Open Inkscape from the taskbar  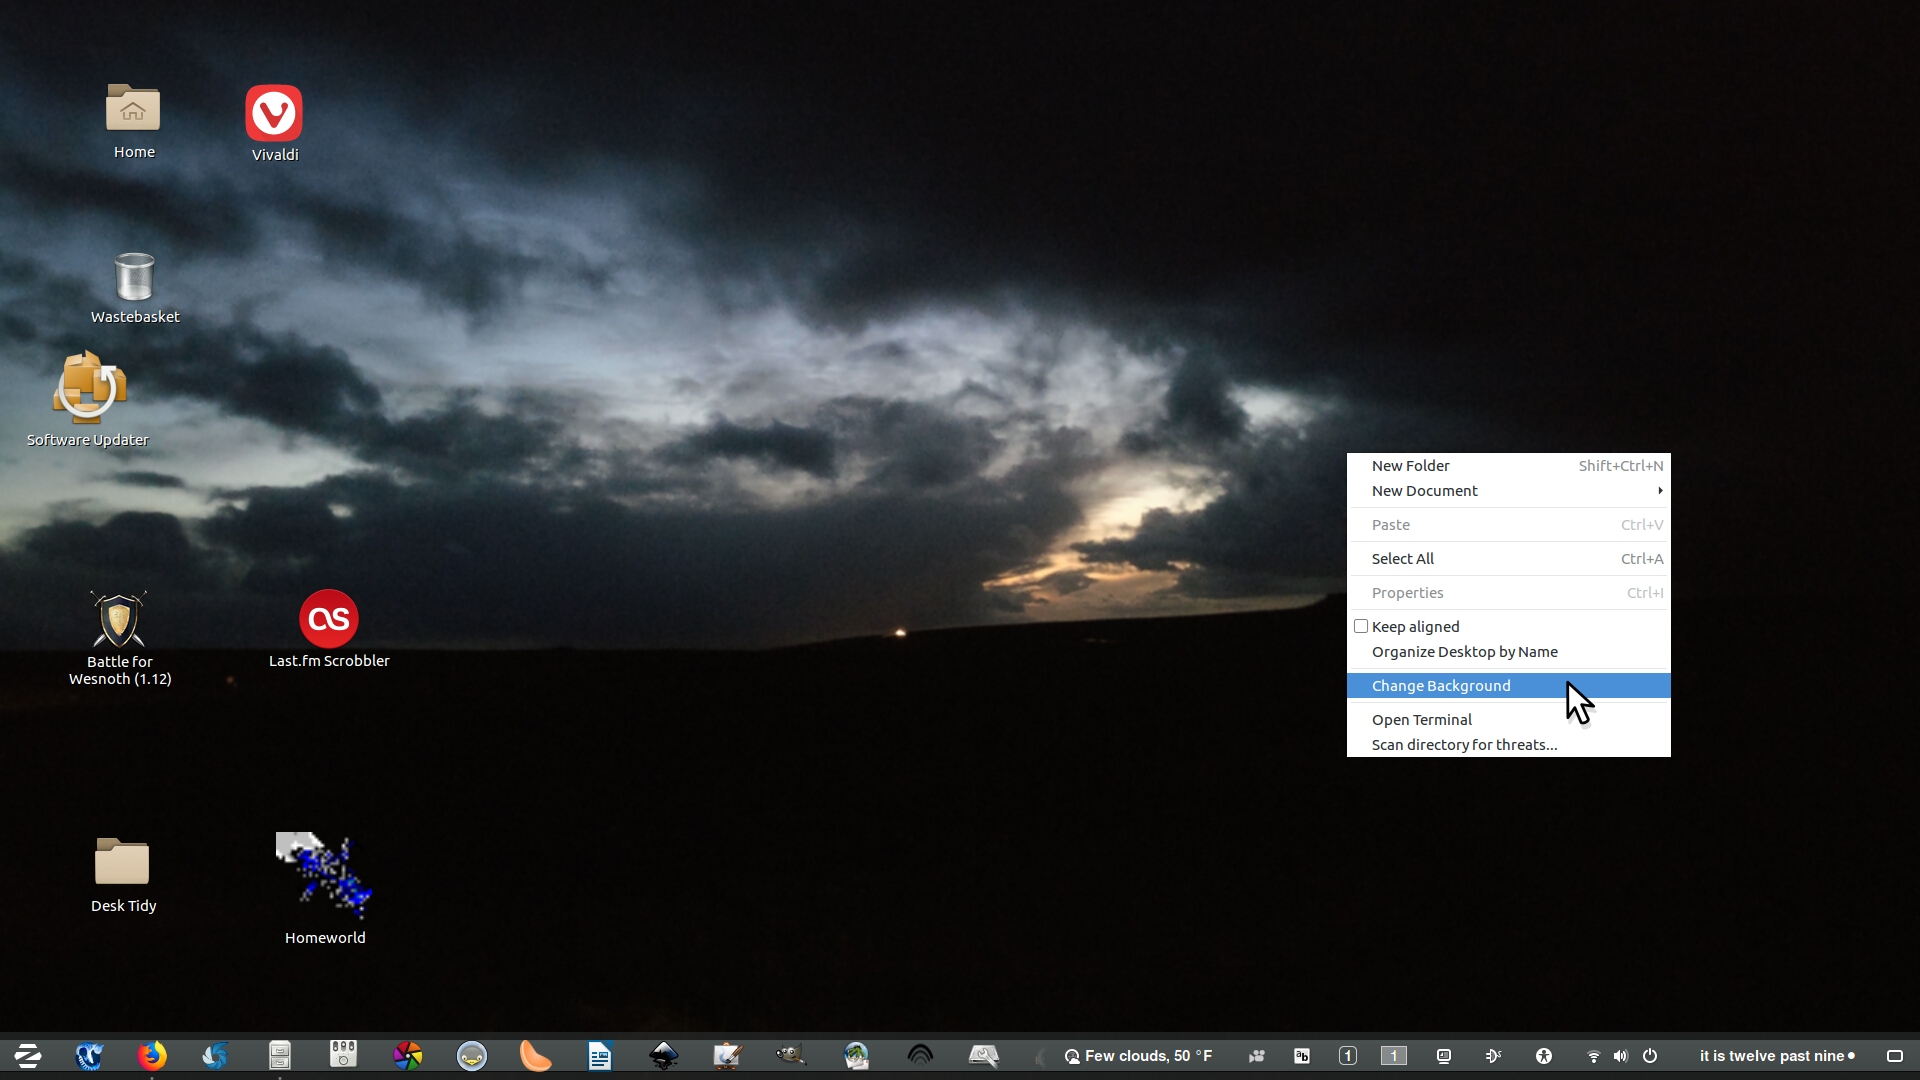pyautogui.click(x=664, y=1055)
